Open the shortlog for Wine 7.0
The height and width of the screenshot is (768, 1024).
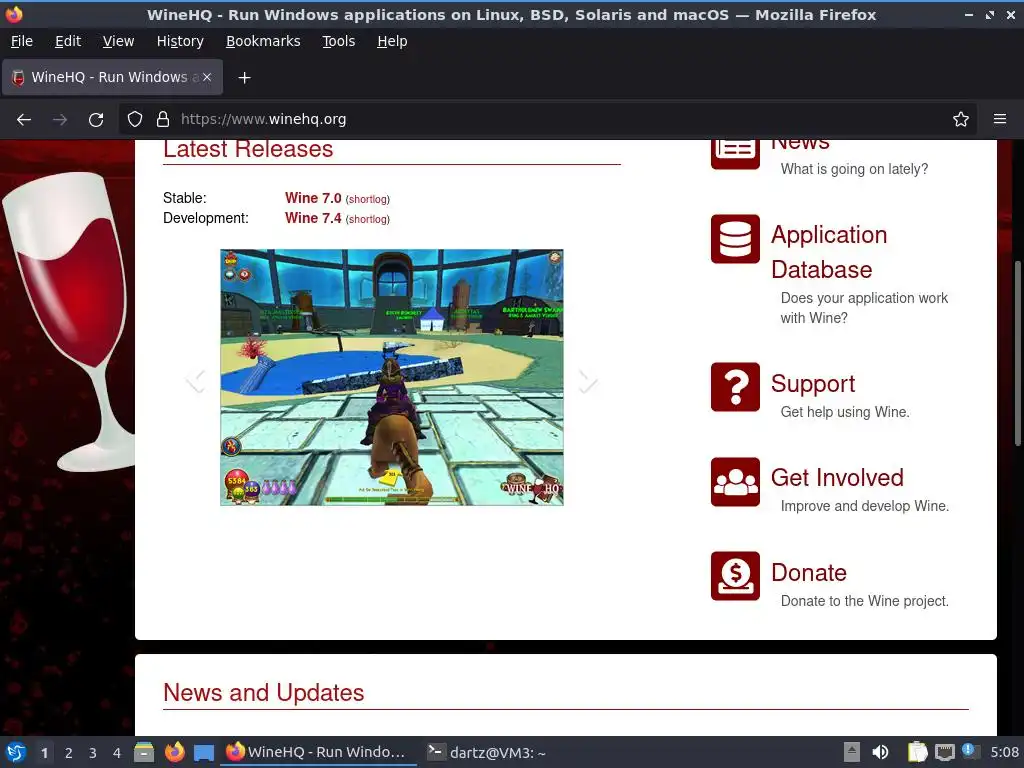coord(367,199)
